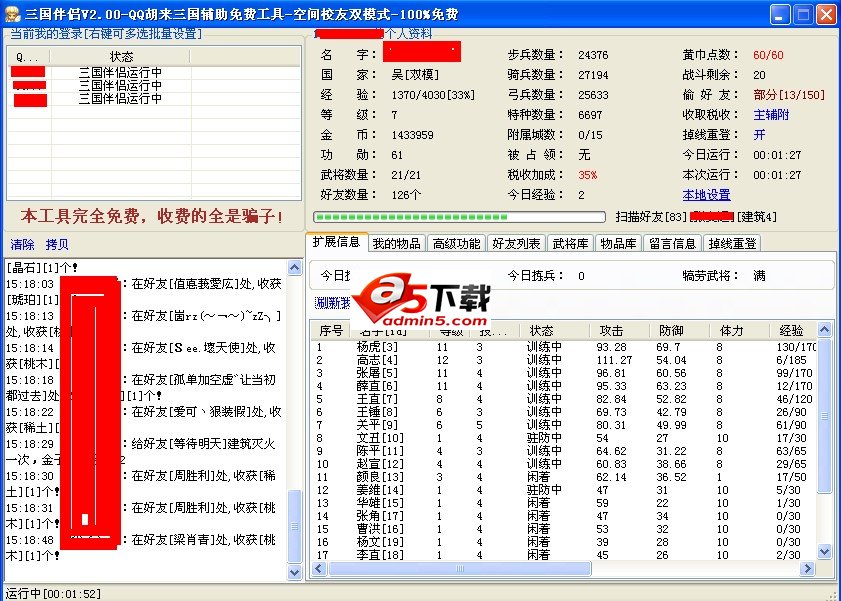Click the generals table horizontal scrollbar thumb

(460, 568)
